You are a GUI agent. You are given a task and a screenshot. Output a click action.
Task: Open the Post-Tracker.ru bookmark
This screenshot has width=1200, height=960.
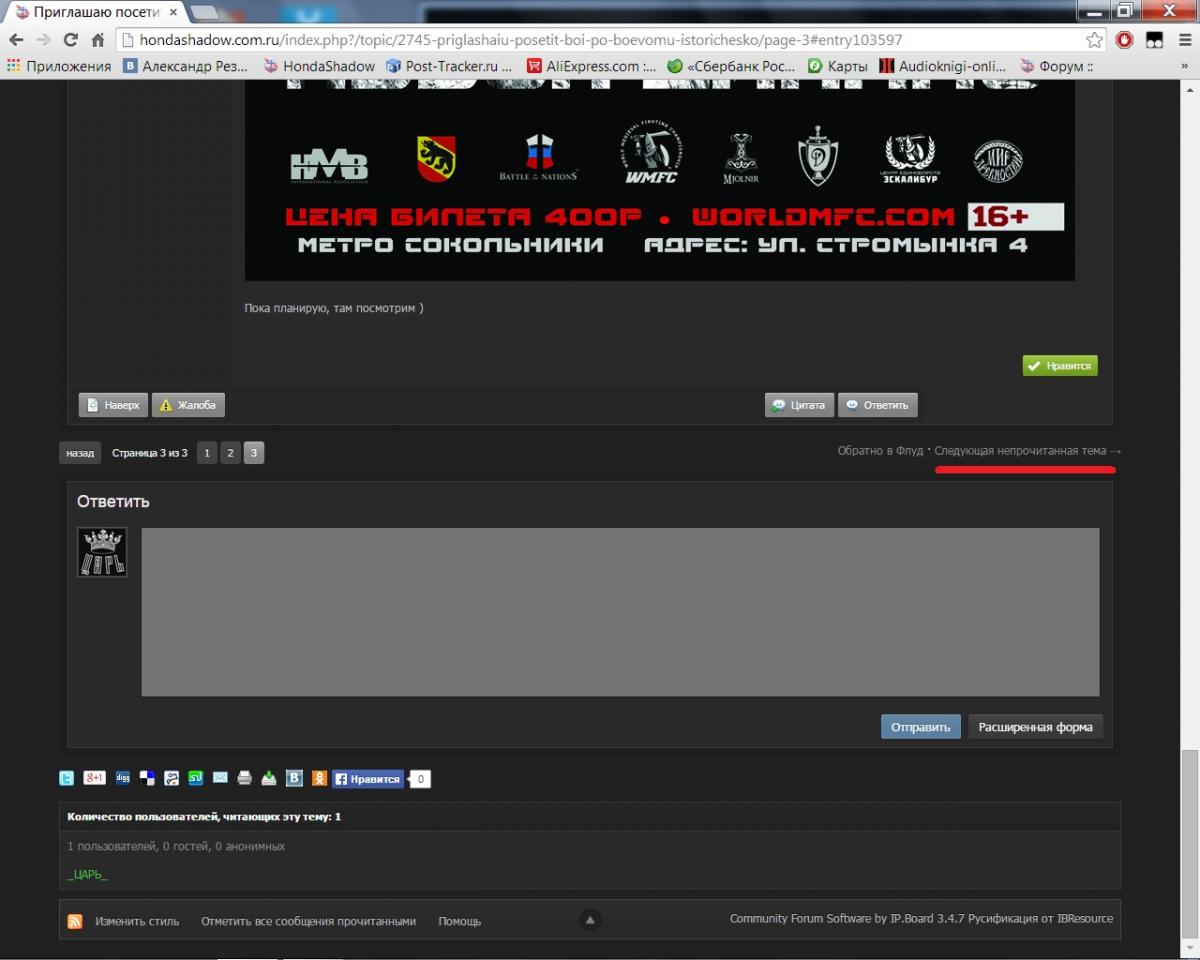tap(449, 66)
